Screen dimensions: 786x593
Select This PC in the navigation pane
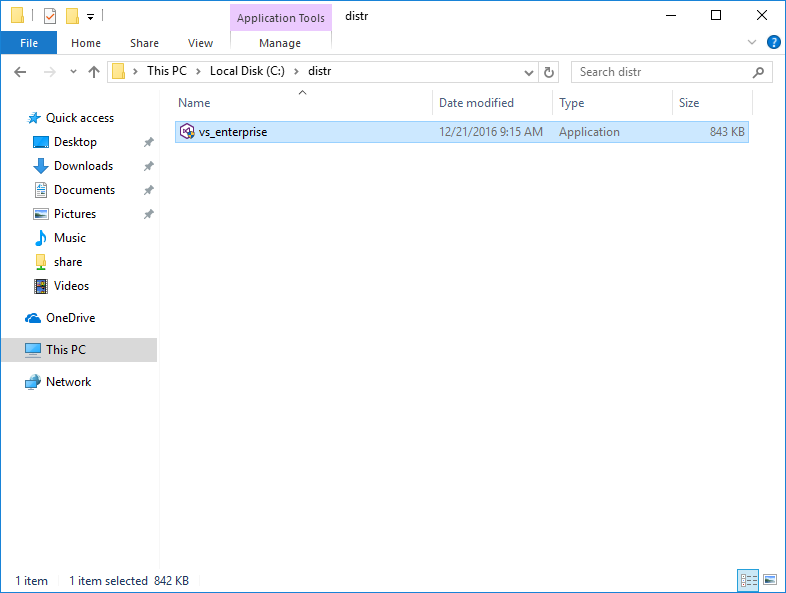[79, 350]
